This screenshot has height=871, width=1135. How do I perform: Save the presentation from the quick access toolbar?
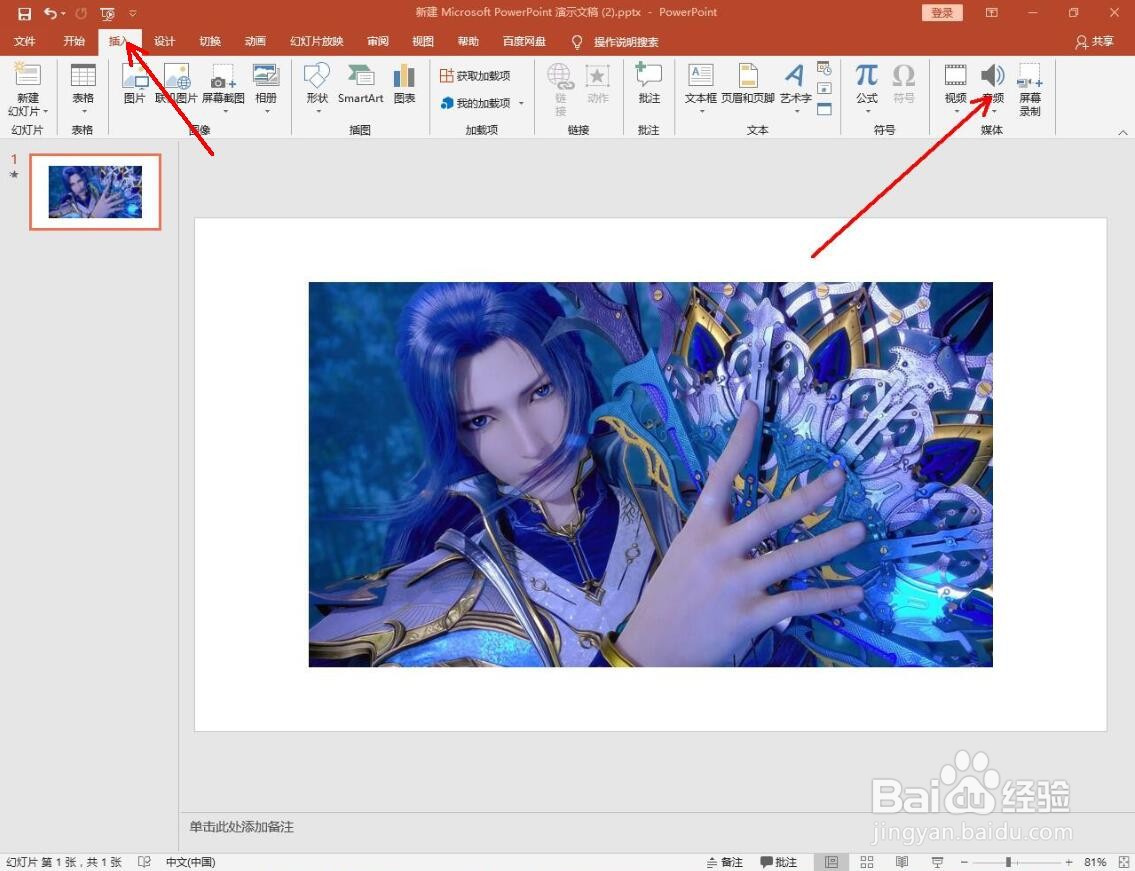tap(24, 13)
